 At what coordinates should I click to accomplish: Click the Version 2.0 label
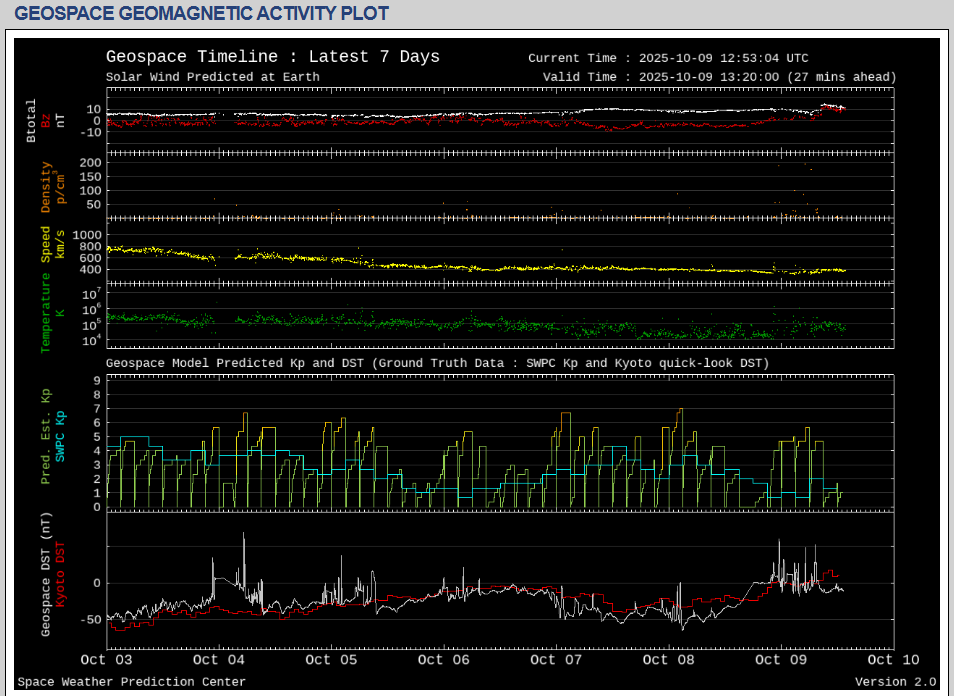[896, 682]
